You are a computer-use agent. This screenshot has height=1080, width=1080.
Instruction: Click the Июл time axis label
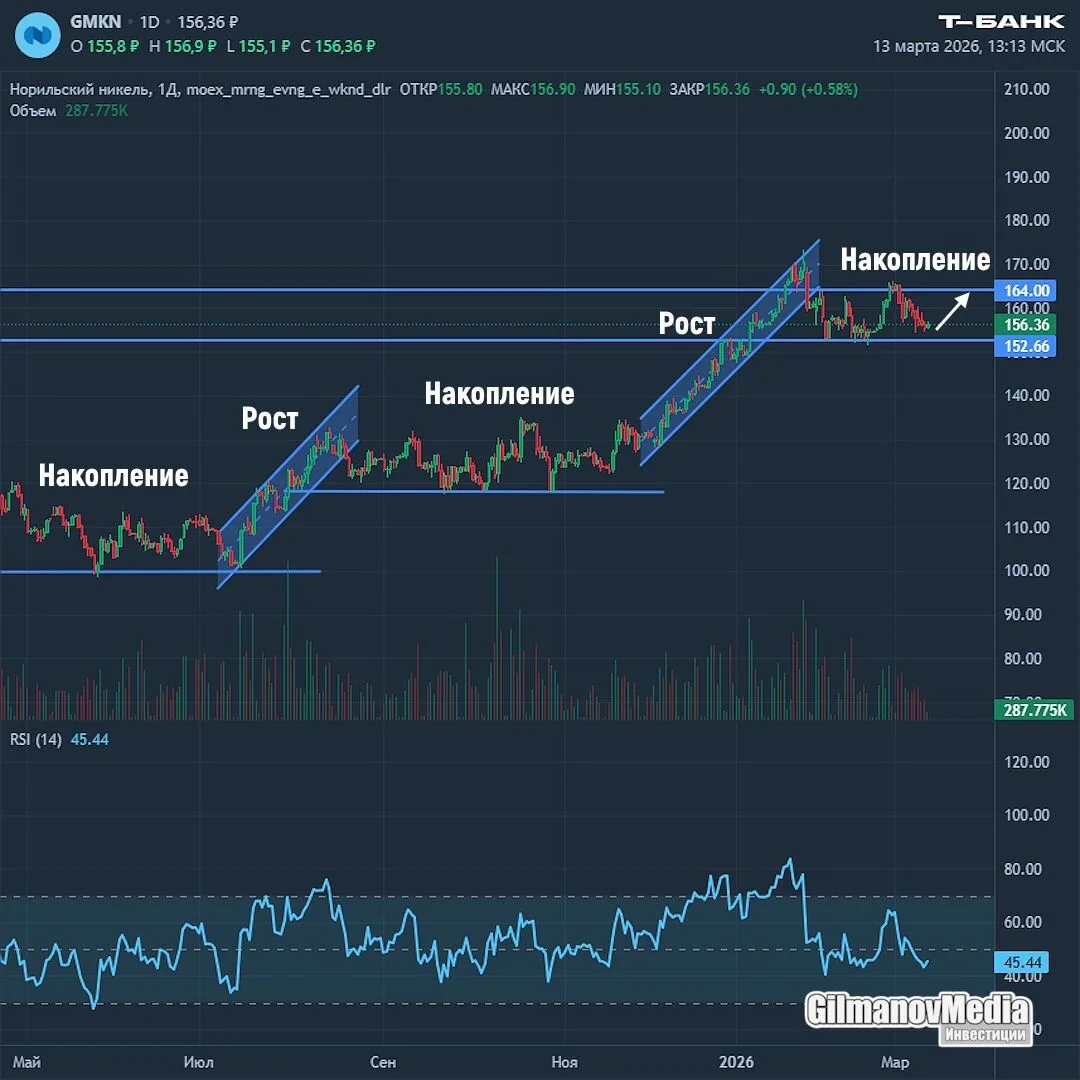point(198,1062)
